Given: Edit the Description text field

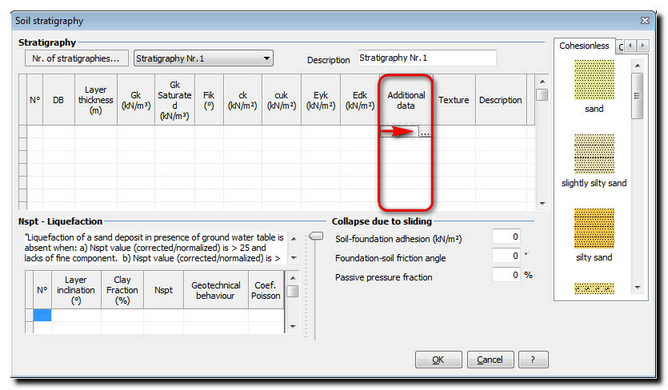Looking at the screenshot, I should point(427,58).
